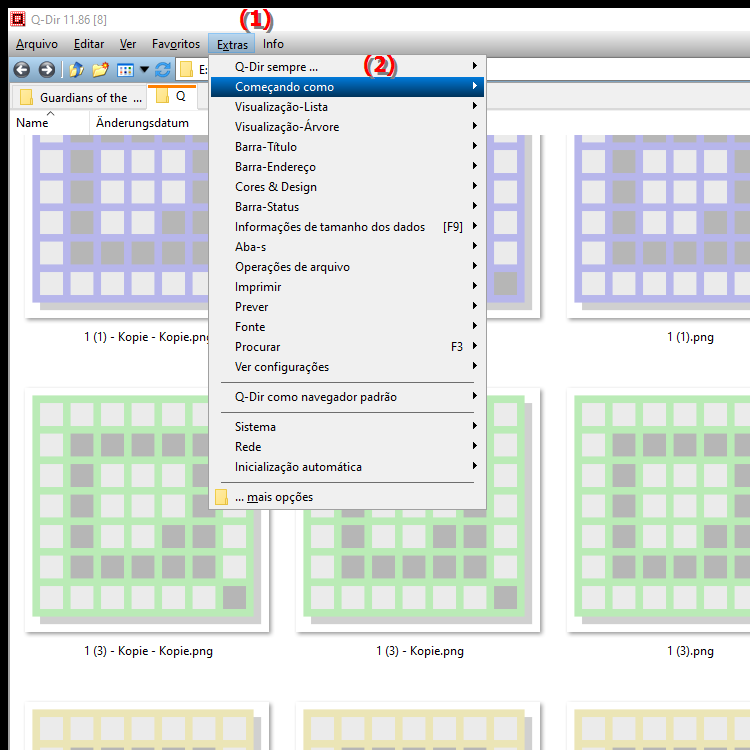This screenshot has height=750, width=750.
Task: Expand the Q-Dir sempre submenu
Action: (x=347, y=67)
